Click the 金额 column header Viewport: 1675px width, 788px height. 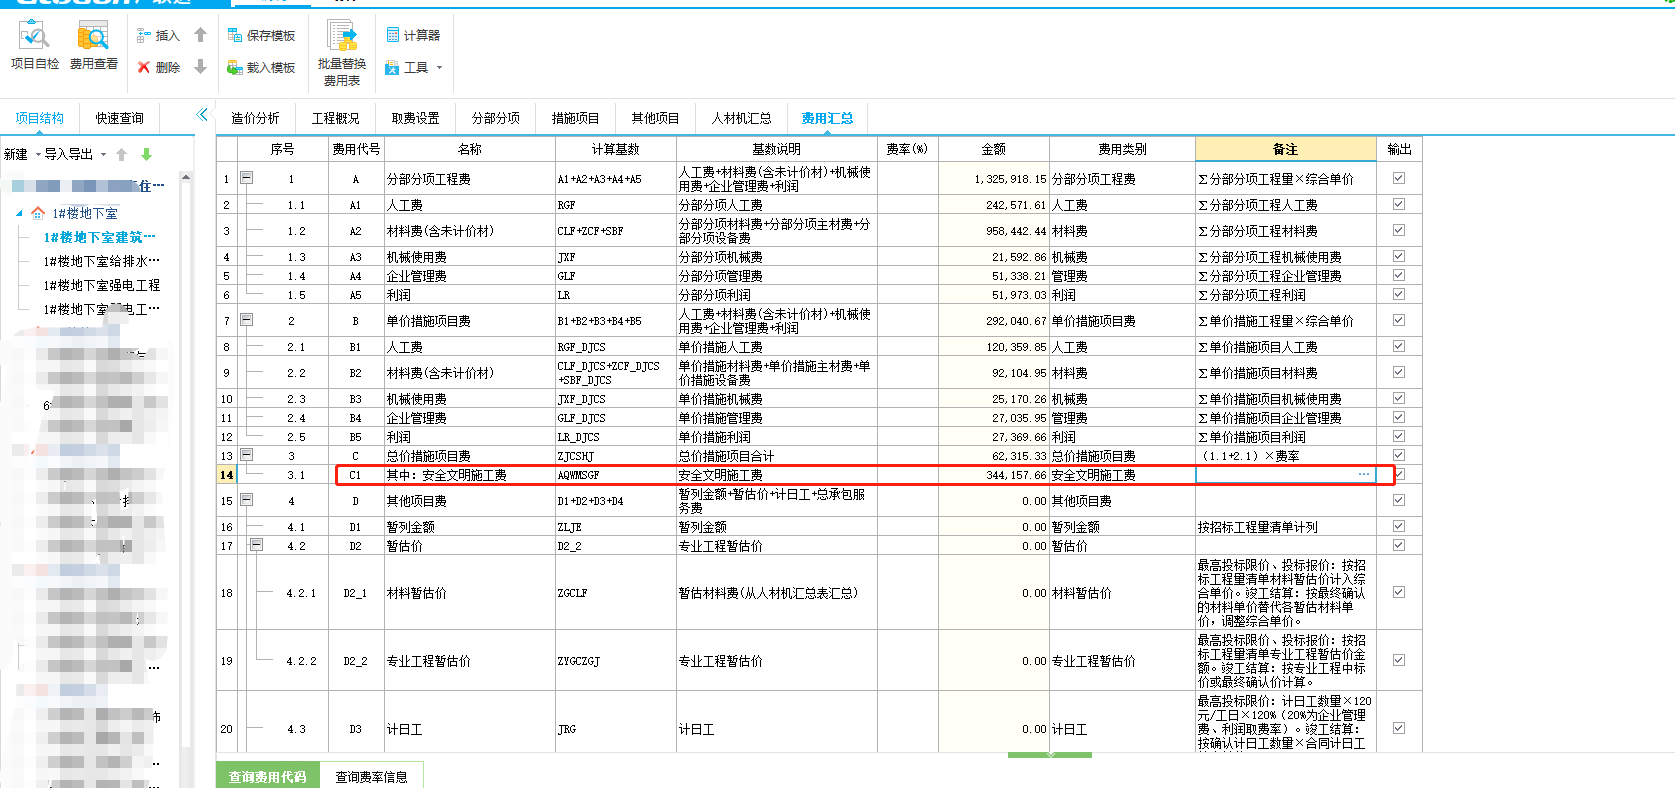point(993,149)
